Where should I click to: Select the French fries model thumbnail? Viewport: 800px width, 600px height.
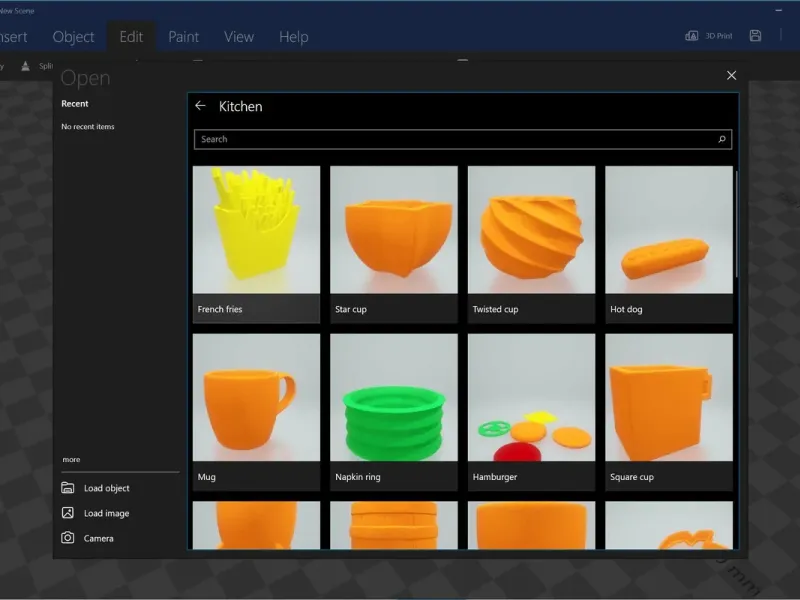coord(256,230)
